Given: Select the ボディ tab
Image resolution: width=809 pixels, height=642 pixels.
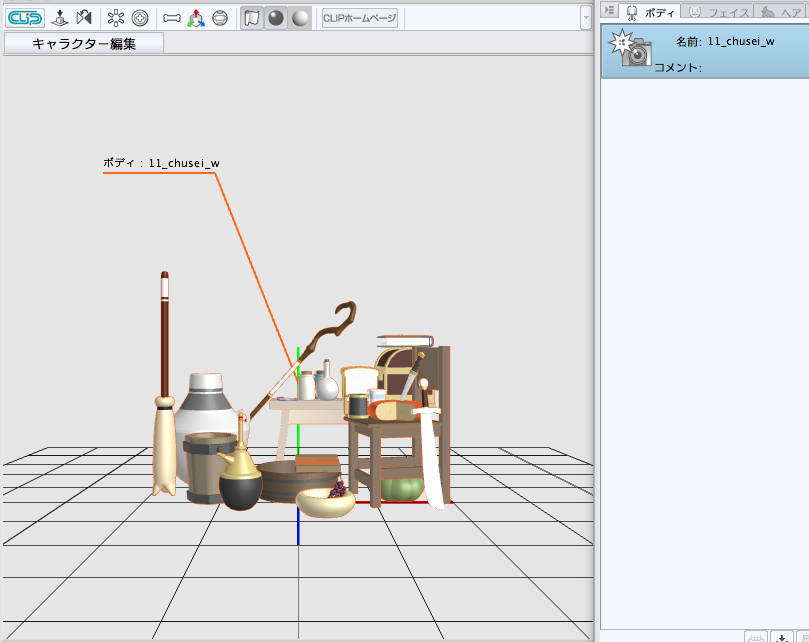Looking at the screenshot, I should pos(651,12).
